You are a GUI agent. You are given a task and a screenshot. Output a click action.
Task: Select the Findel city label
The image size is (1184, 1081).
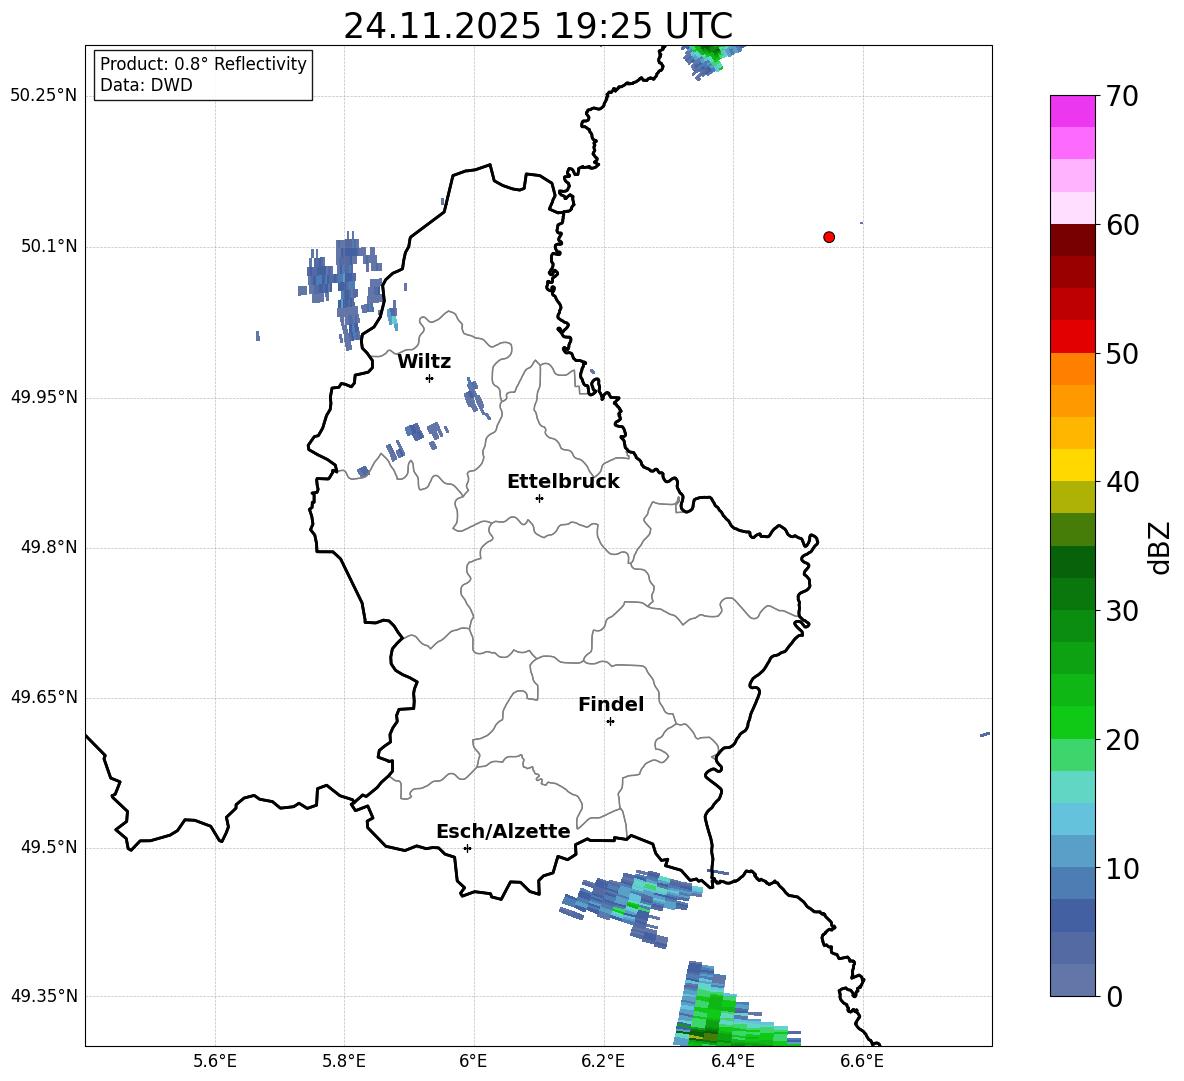pyautogui.click(x=611, y=704)
